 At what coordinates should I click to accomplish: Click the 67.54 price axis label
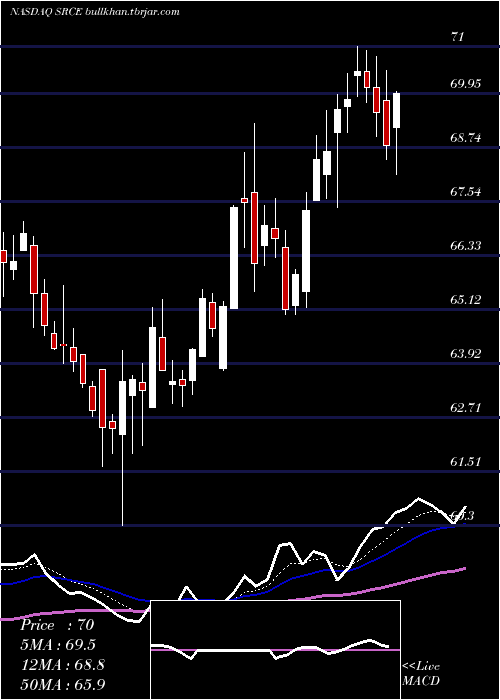point(466,192)
